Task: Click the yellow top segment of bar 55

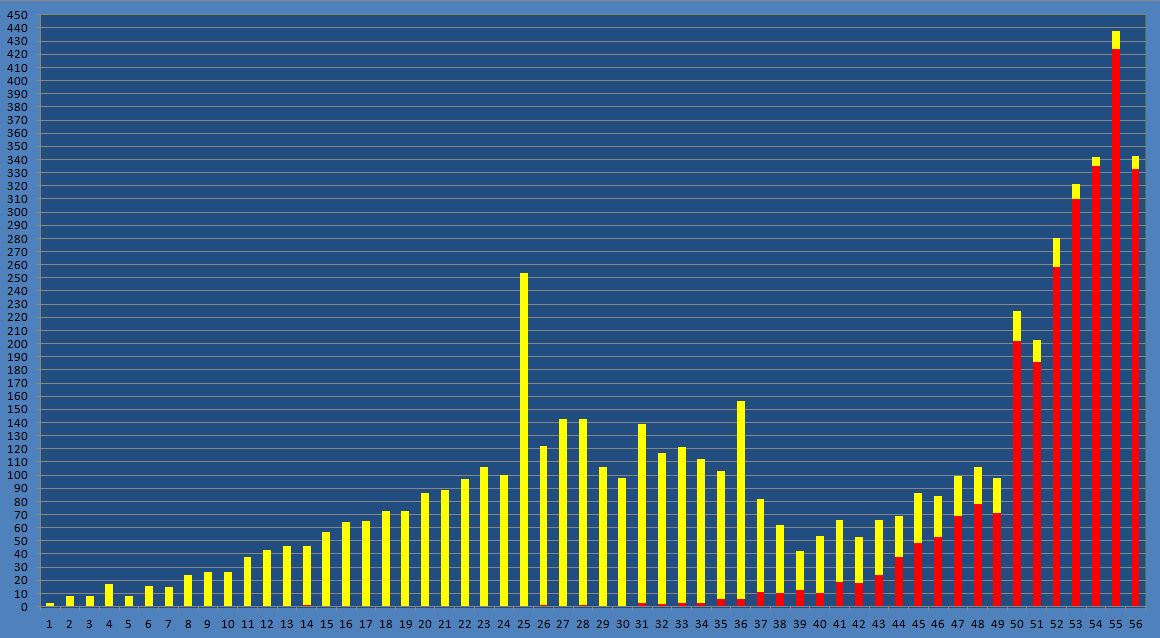Action: coord(1116,40)
